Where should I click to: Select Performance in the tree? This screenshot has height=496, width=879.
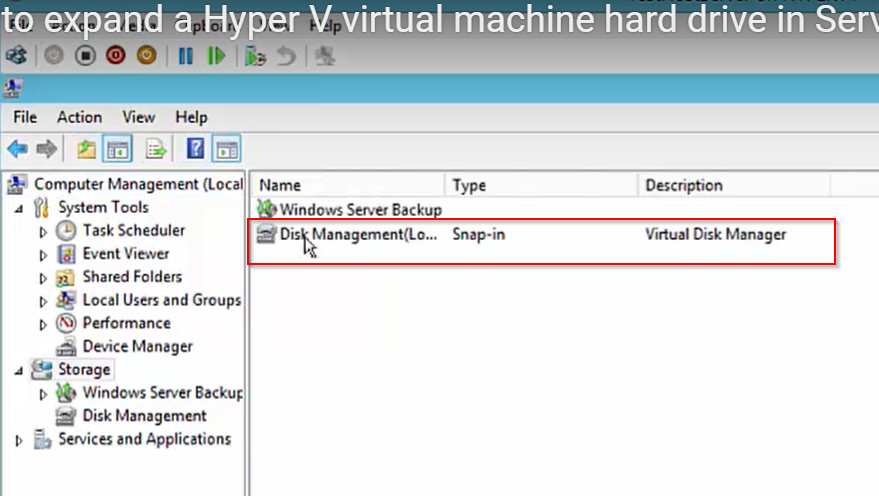(127, 323)
